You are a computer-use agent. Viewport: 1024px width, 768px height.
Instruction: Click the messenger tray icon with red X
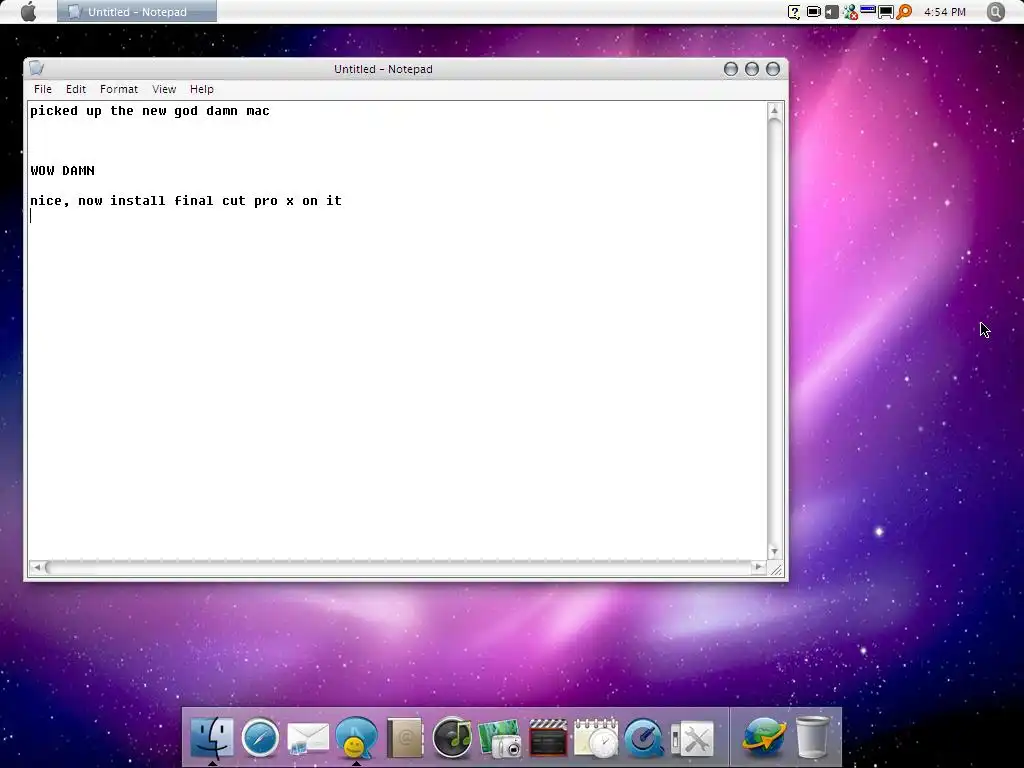coord(850,12)
